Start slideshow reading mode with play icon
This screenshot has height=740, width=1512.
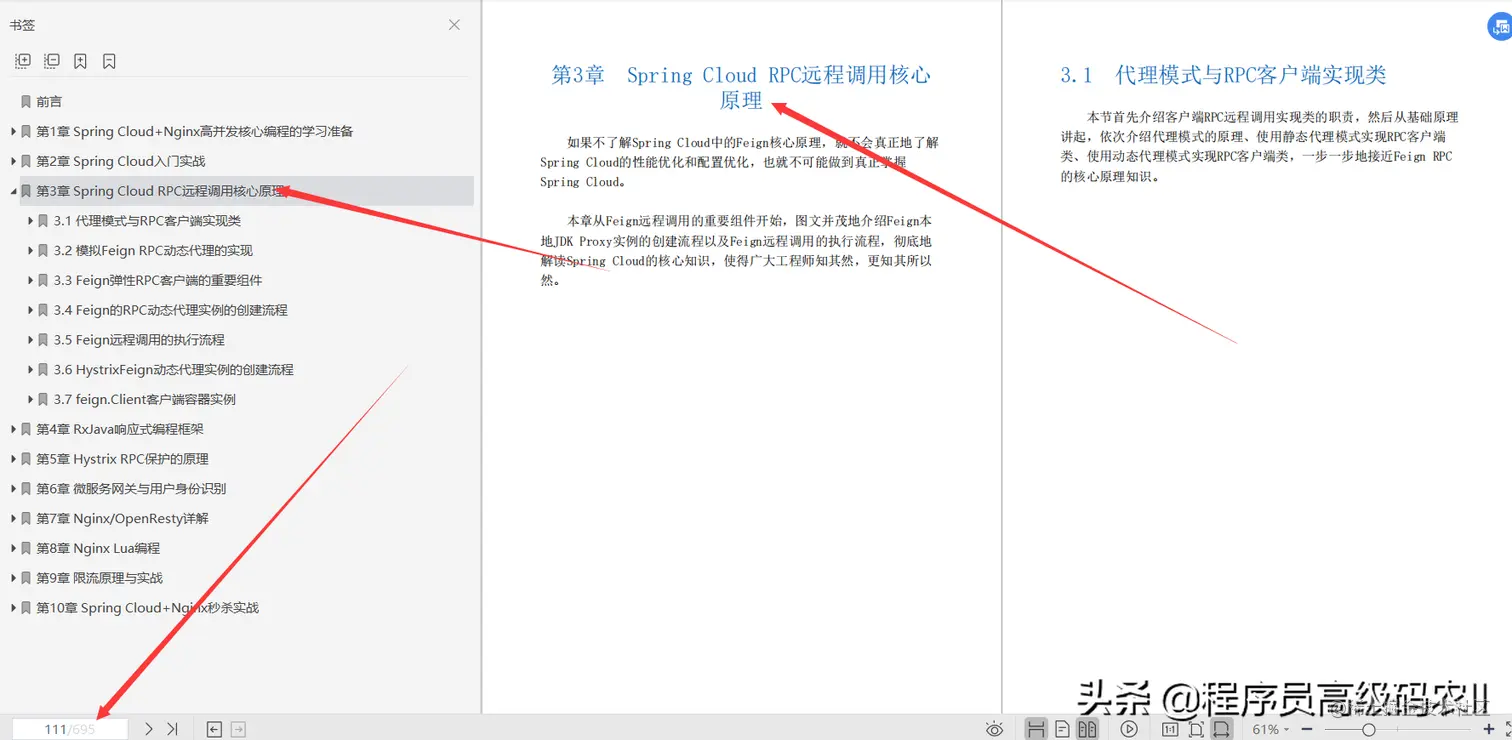1129,728
